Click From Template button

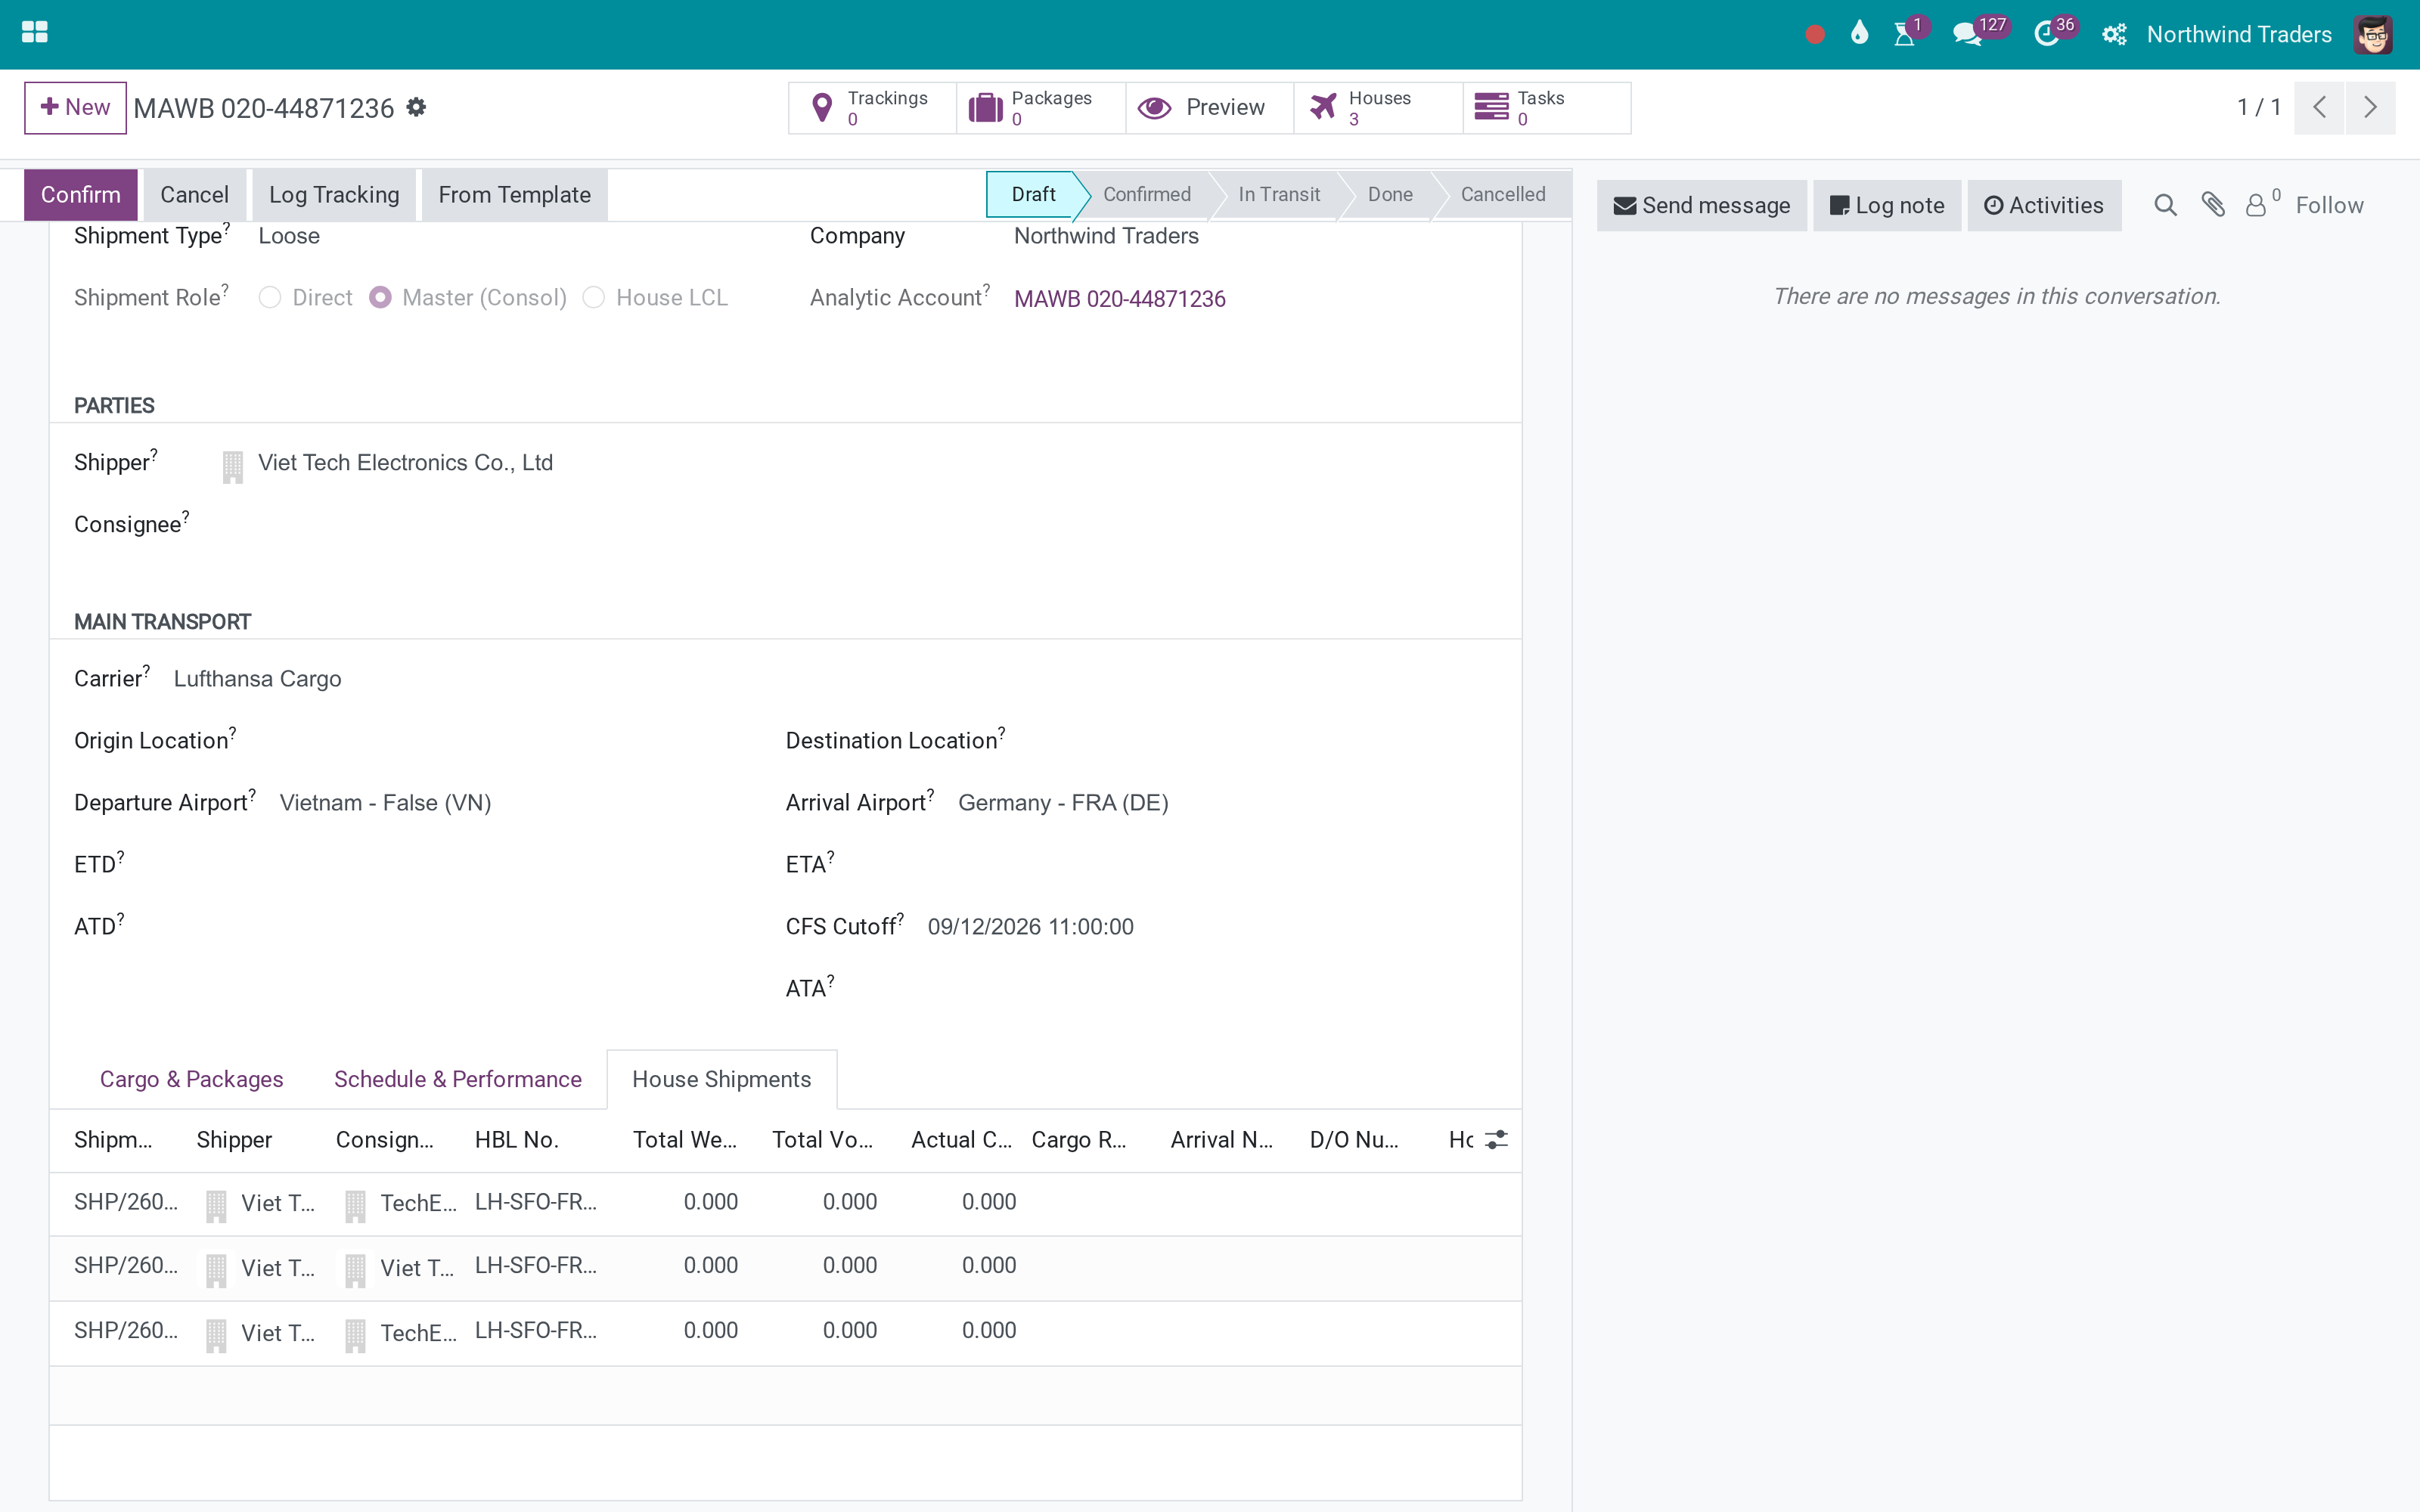click(x=515, y=195)
